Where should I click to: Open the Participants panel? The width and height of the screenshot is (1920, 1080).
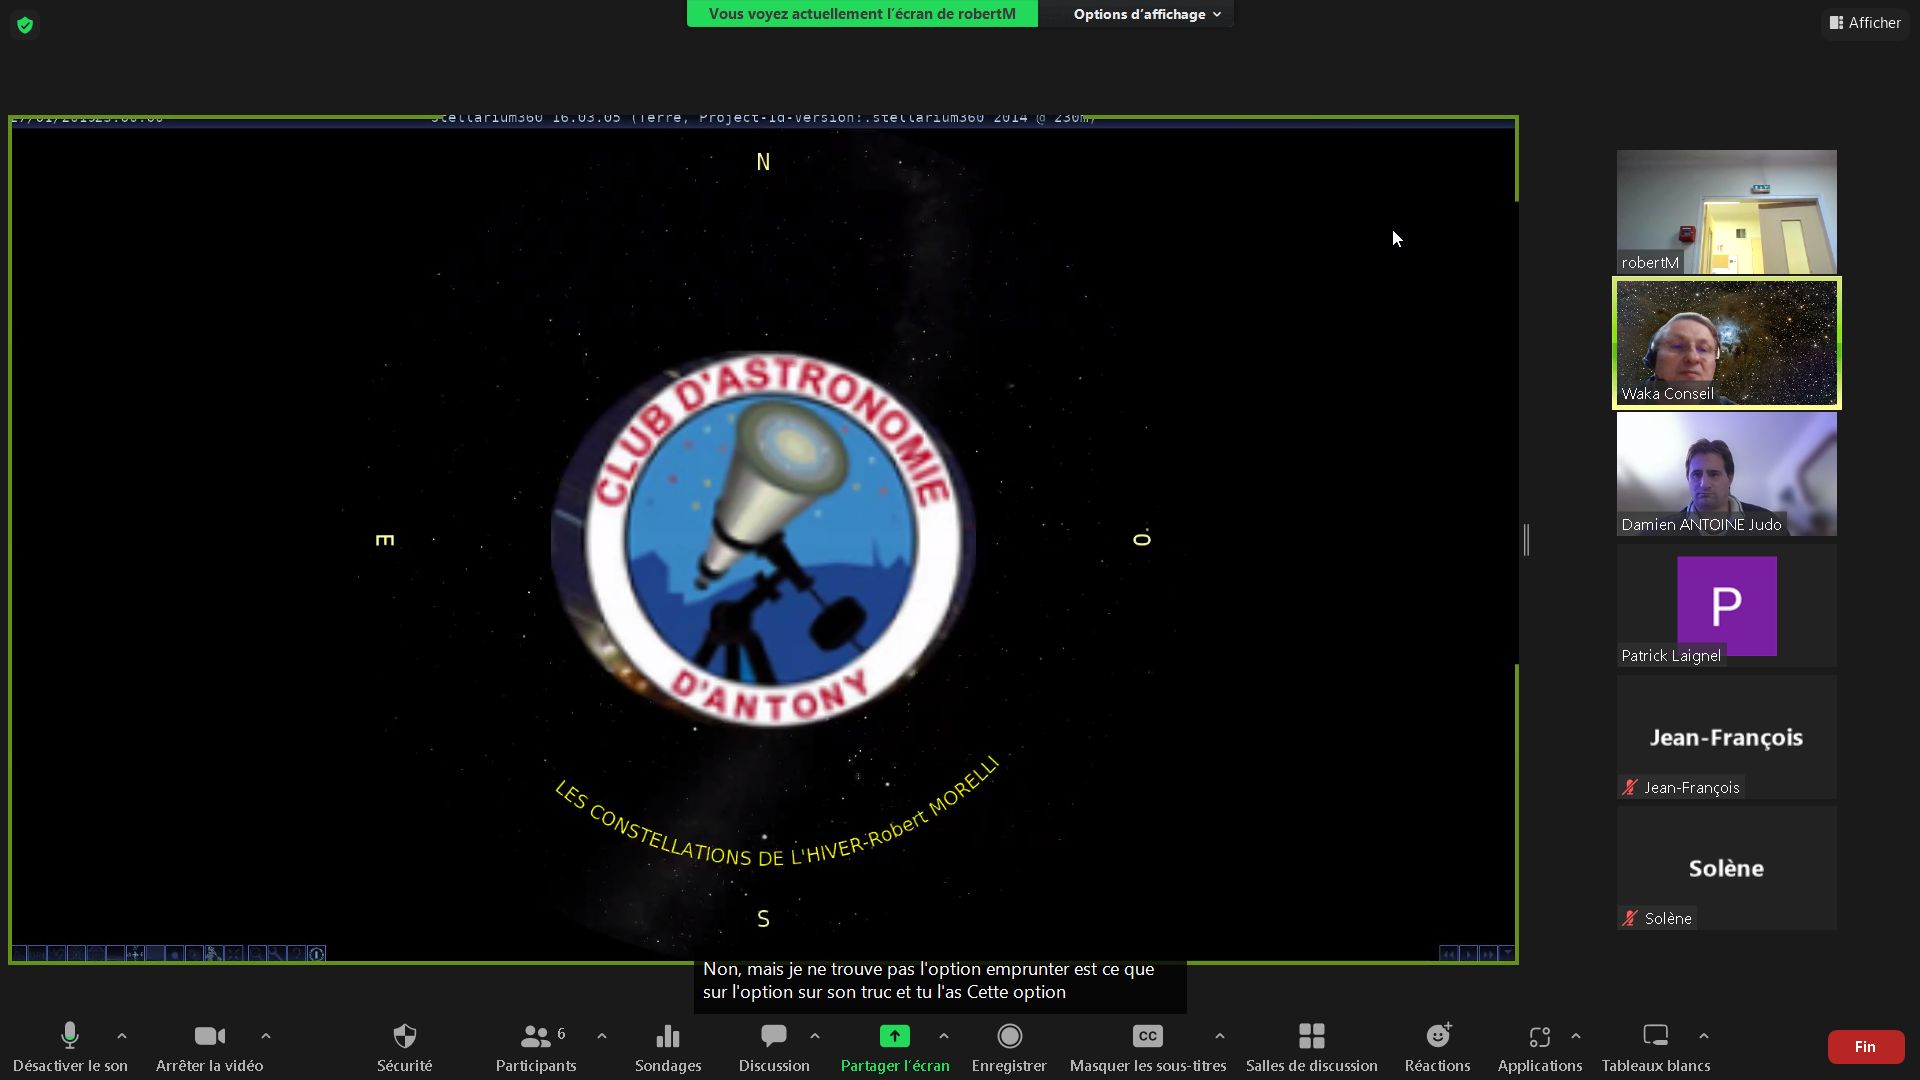(536, 1046)
